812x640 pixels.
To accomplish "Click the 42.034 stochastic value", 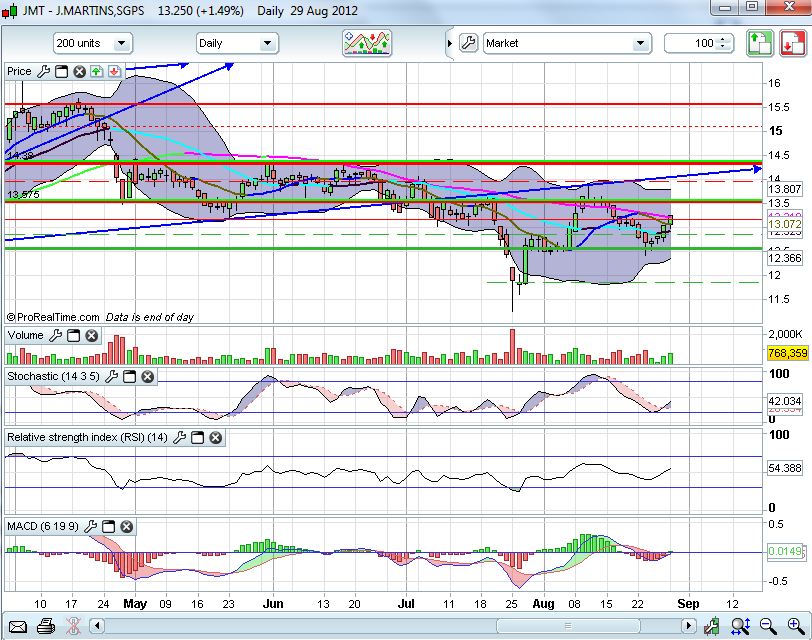I will coord(785,401).
